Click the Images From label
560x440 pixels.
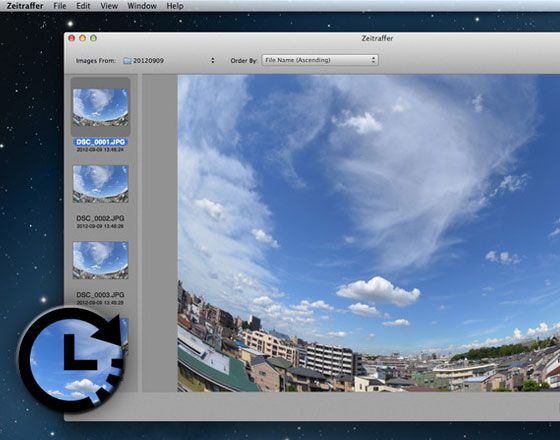tap(95, 61)
